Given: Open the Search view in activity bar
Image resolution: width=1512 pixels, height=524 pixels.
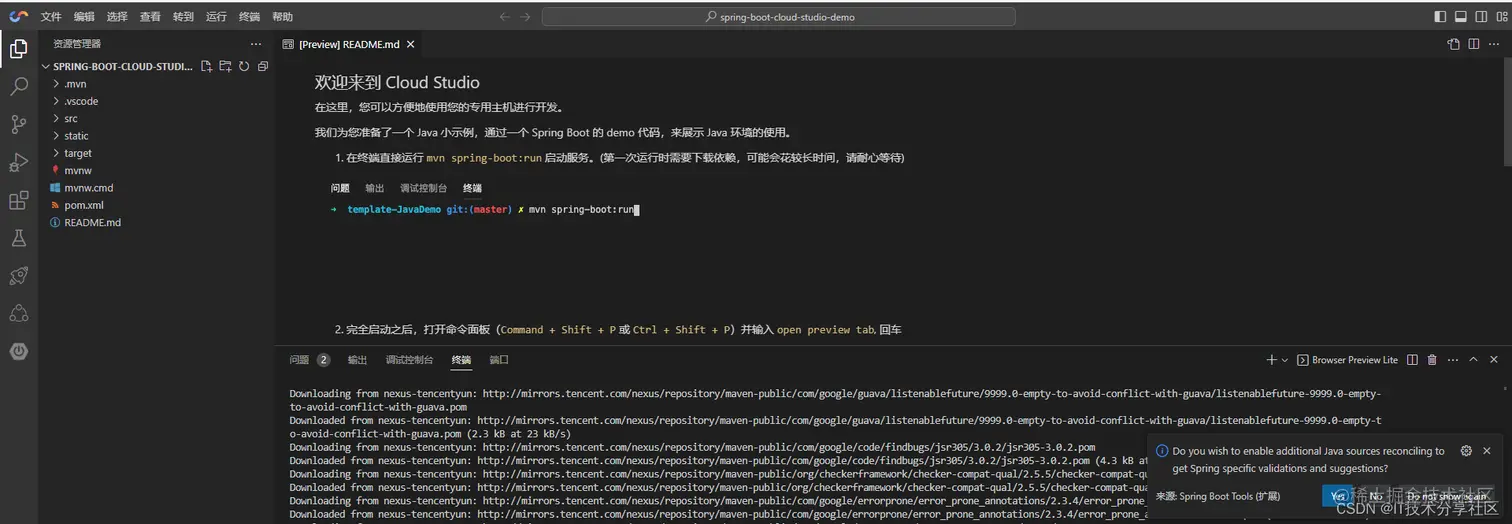Looking at the screenshot, I should 19,86.
